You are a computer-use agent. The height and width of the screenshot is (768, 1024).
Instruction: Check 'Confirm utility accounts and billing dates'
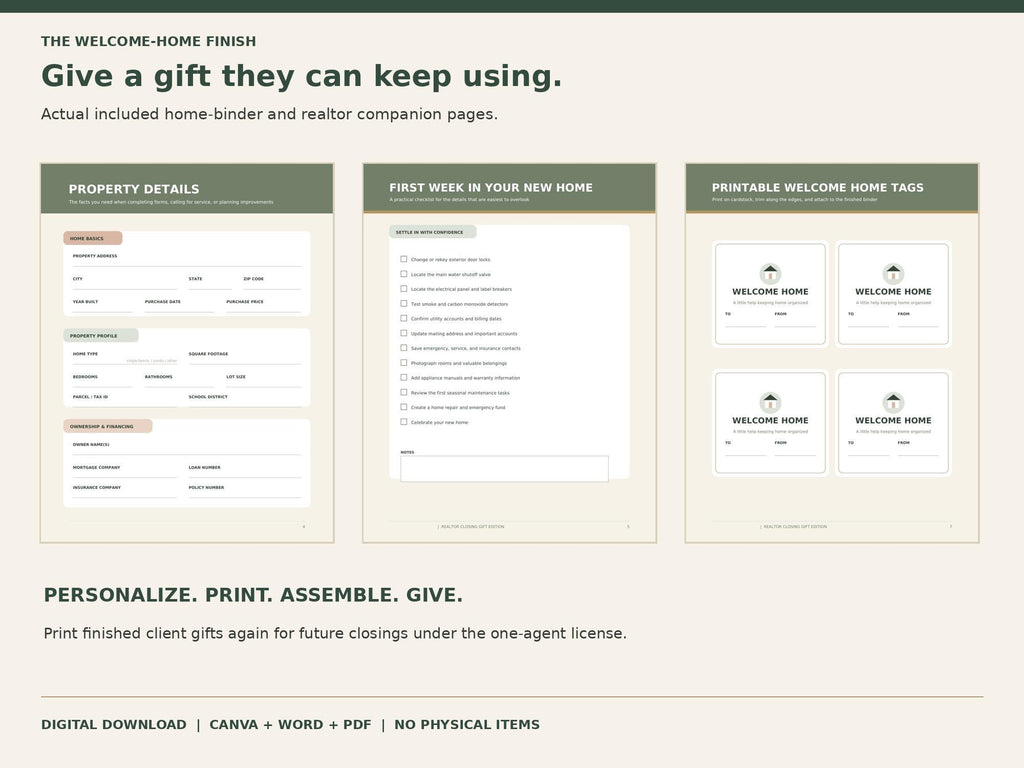pyautogui.click(x=404, y=319)
